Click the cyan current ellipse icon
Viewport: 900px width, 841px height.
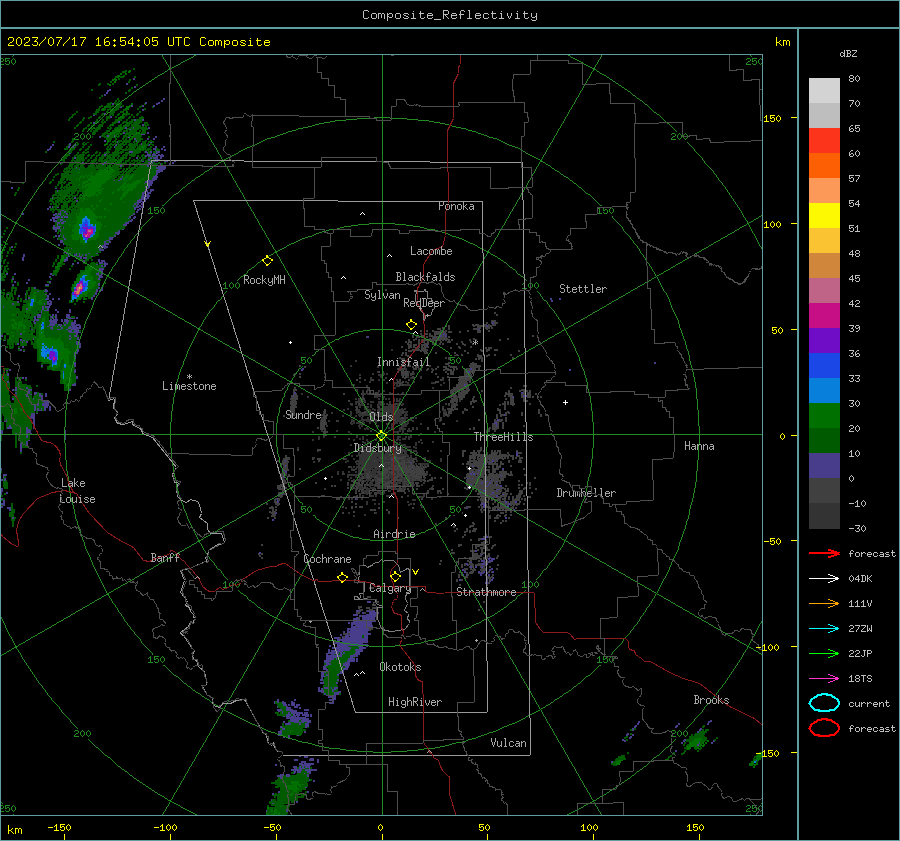[824, 703]
